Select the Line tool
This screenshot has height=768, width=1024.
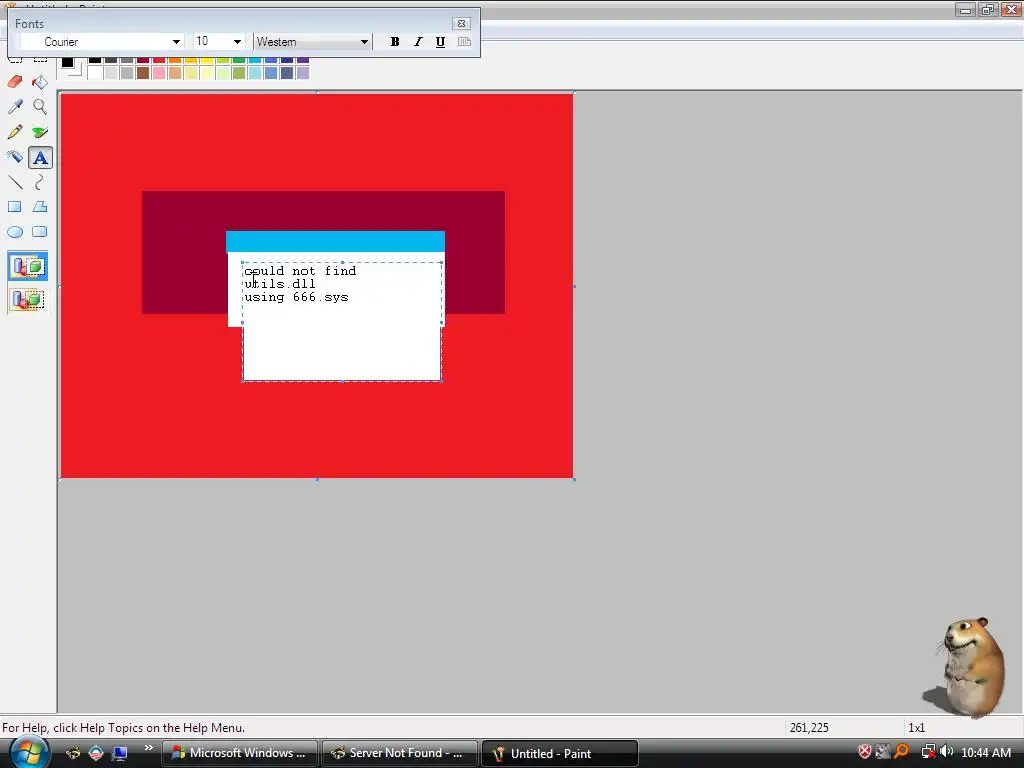(x=15, y=182)
